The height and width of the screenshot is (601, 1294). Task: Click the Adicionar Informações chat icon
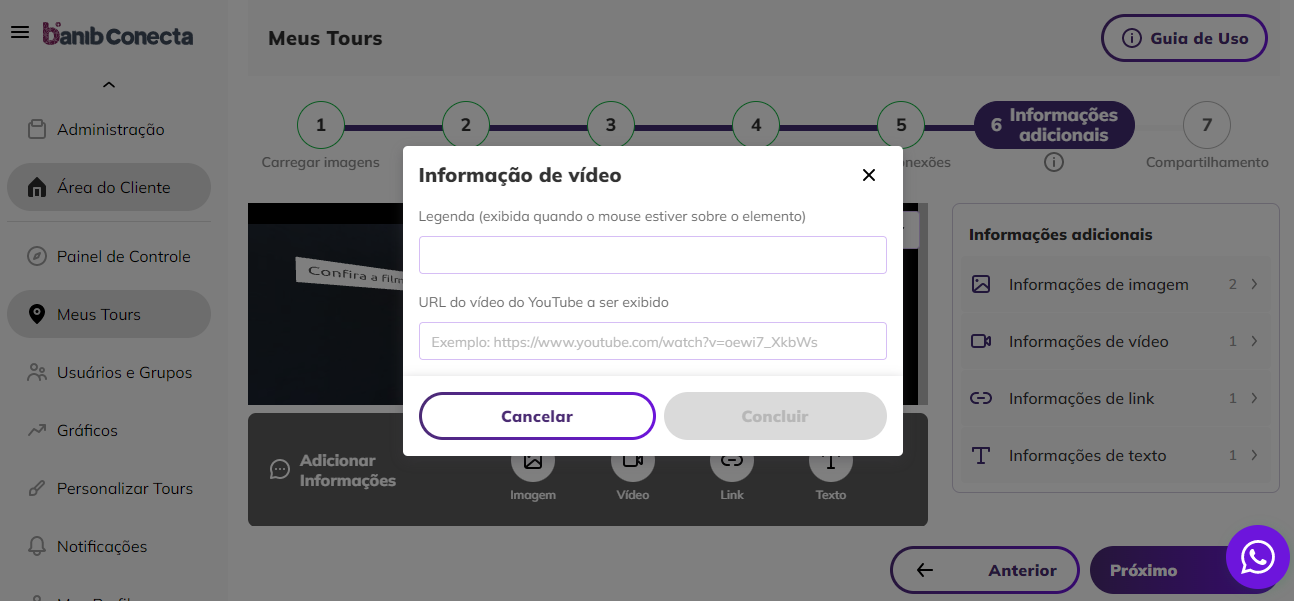(281, 470)
